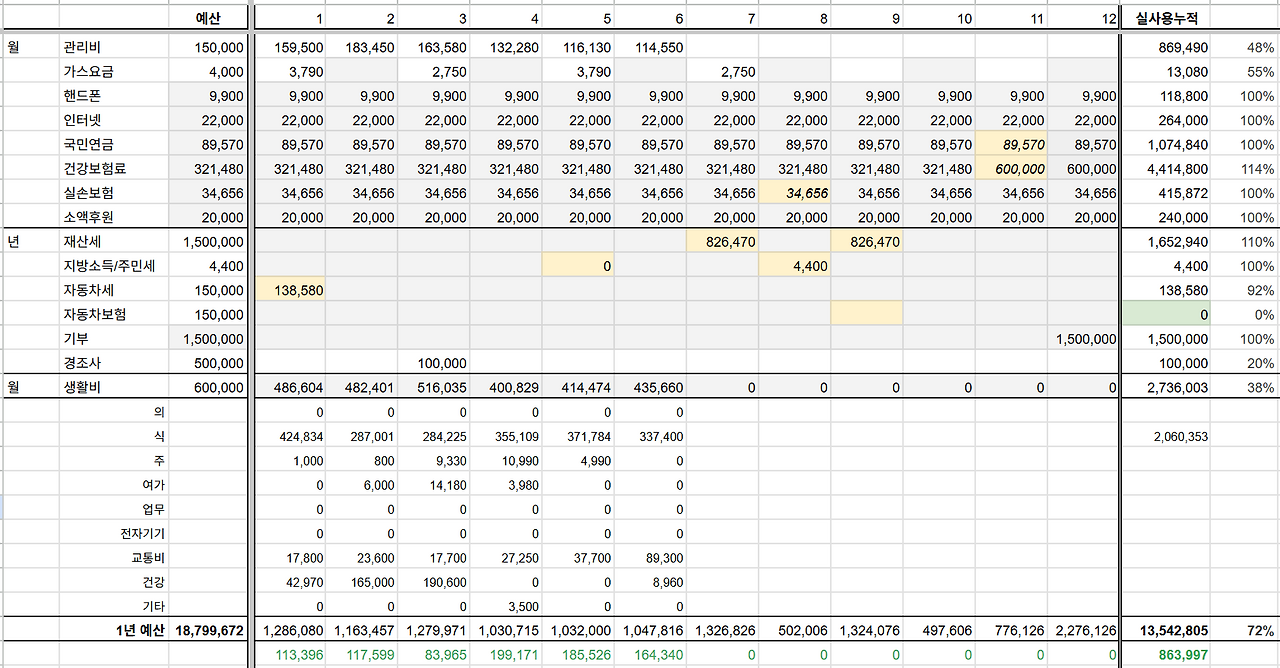Image resolution: width=1280 pixels, height=668 pixels.
Task: Select the 1,286,080 January total cell
Action: click(x=290, y=630)
